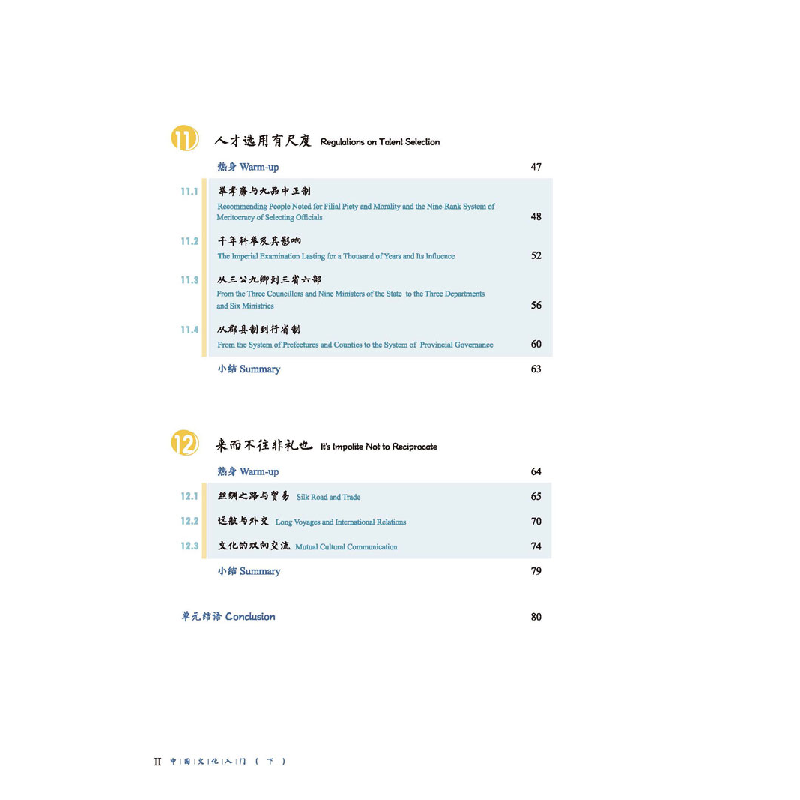Click page number 48
800x800 pixels.
pyautogui.click(x=536, y=216)
